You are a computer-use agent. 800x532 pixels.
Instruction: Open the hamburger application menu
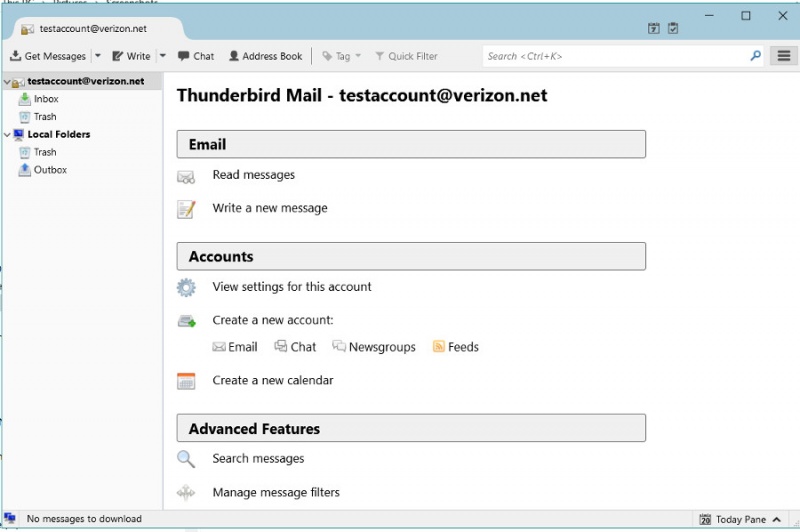[784, 56]
